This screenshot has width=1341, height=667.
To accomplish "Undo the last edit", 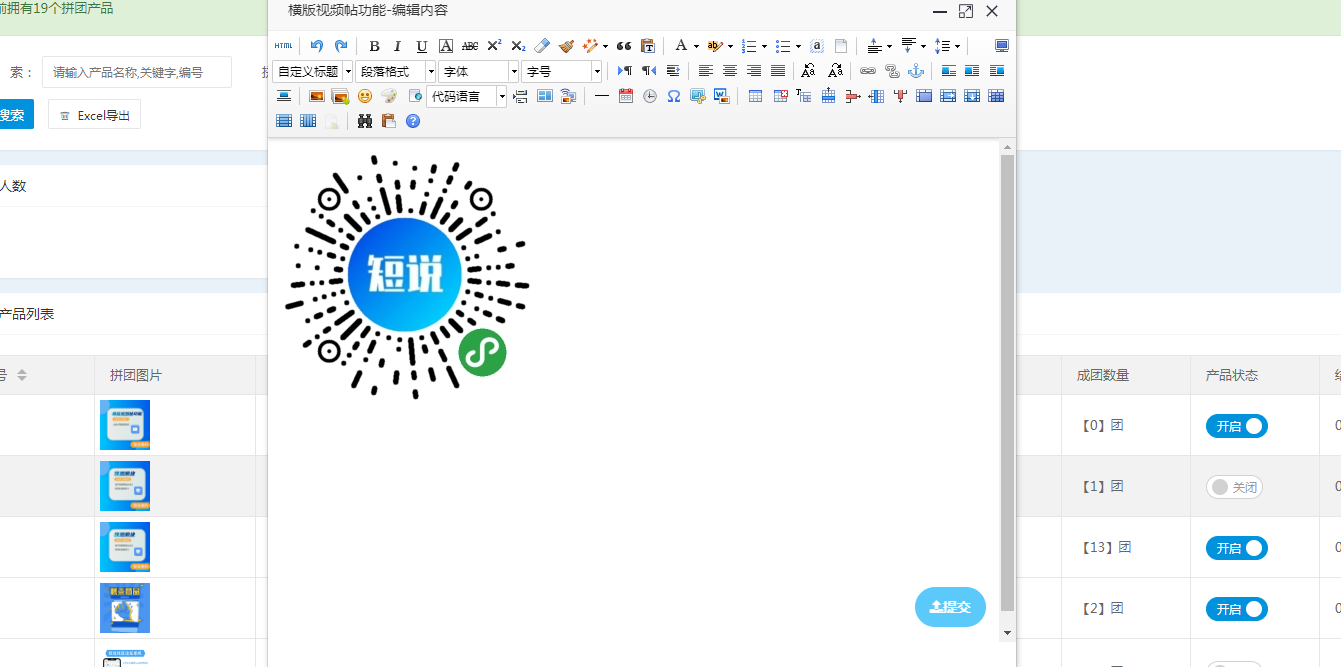I will pyautogui.click(x=317, y=46).
